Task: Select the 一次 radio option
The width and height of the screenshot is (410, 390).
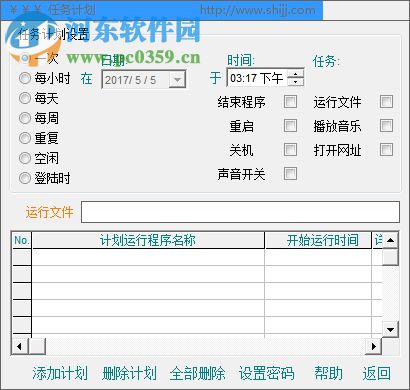Action: point(25,58)
